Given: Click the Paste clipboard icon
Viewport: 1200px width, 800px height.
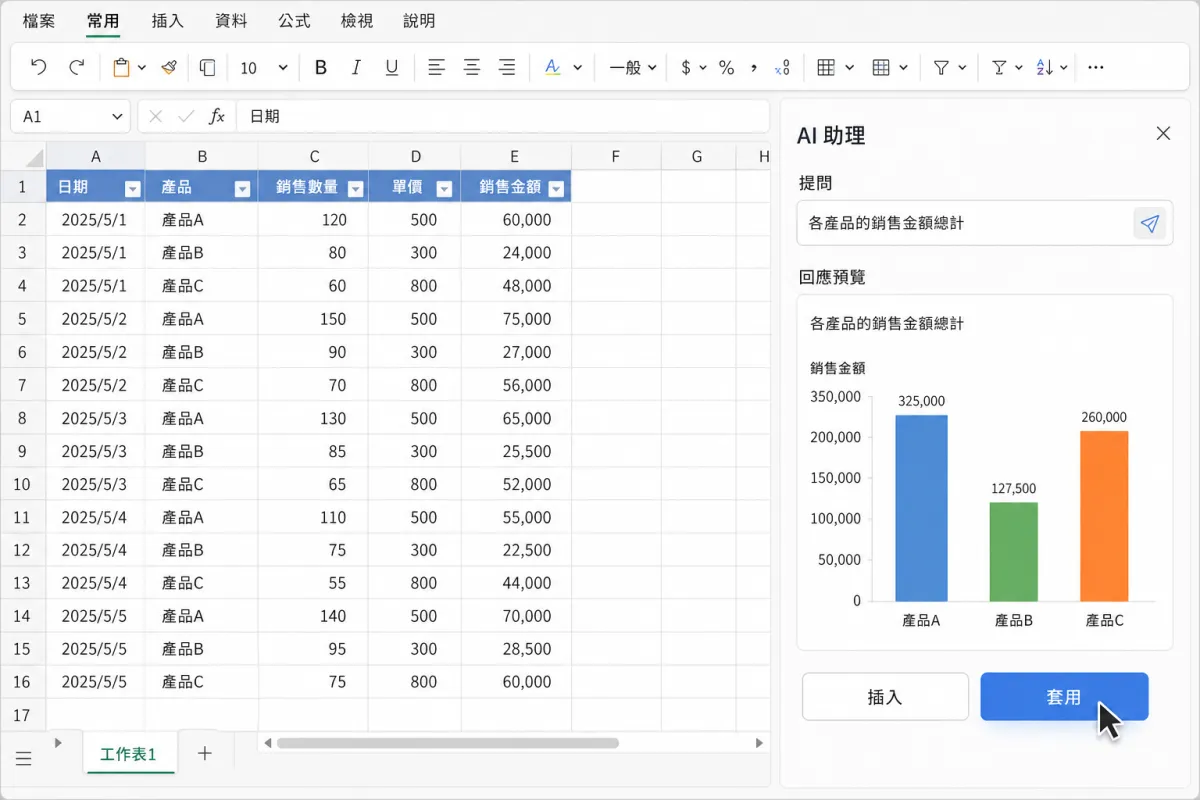Looking at the screenshot, I should point(121,67).
